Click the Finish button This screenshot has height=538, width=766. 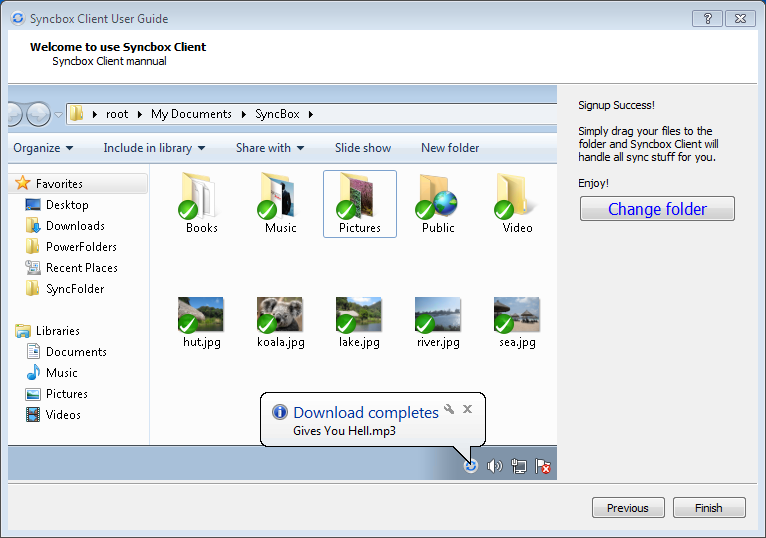709,508
